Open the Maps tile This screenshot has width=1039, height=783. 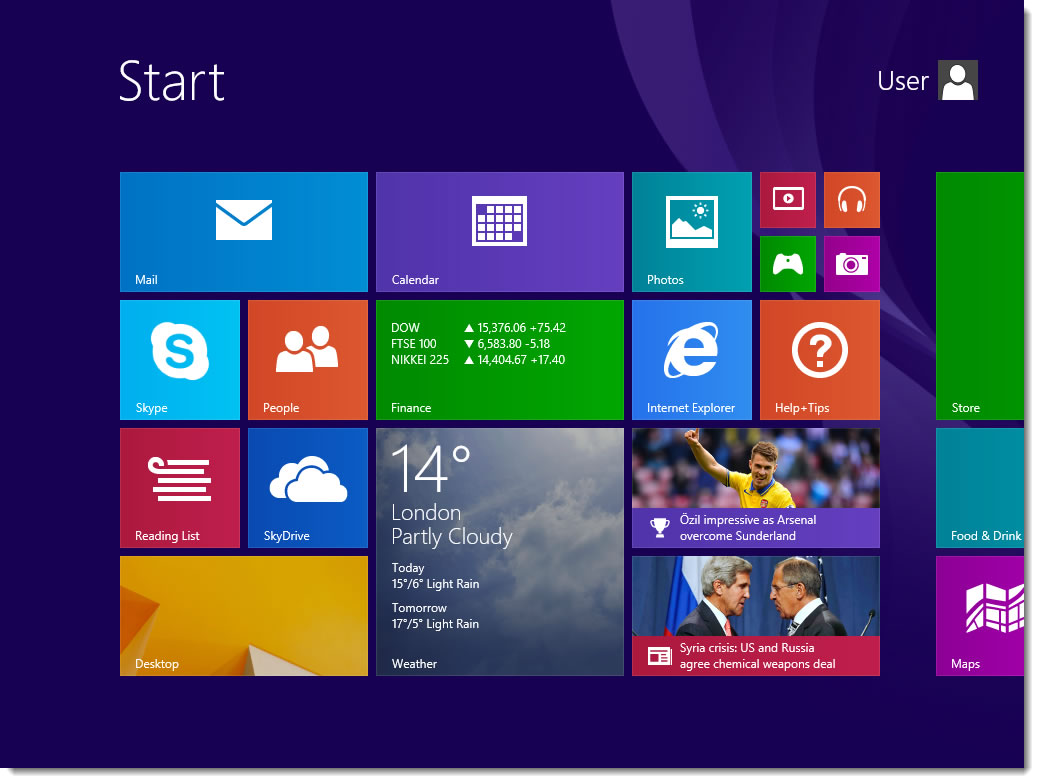coord(979,616)
